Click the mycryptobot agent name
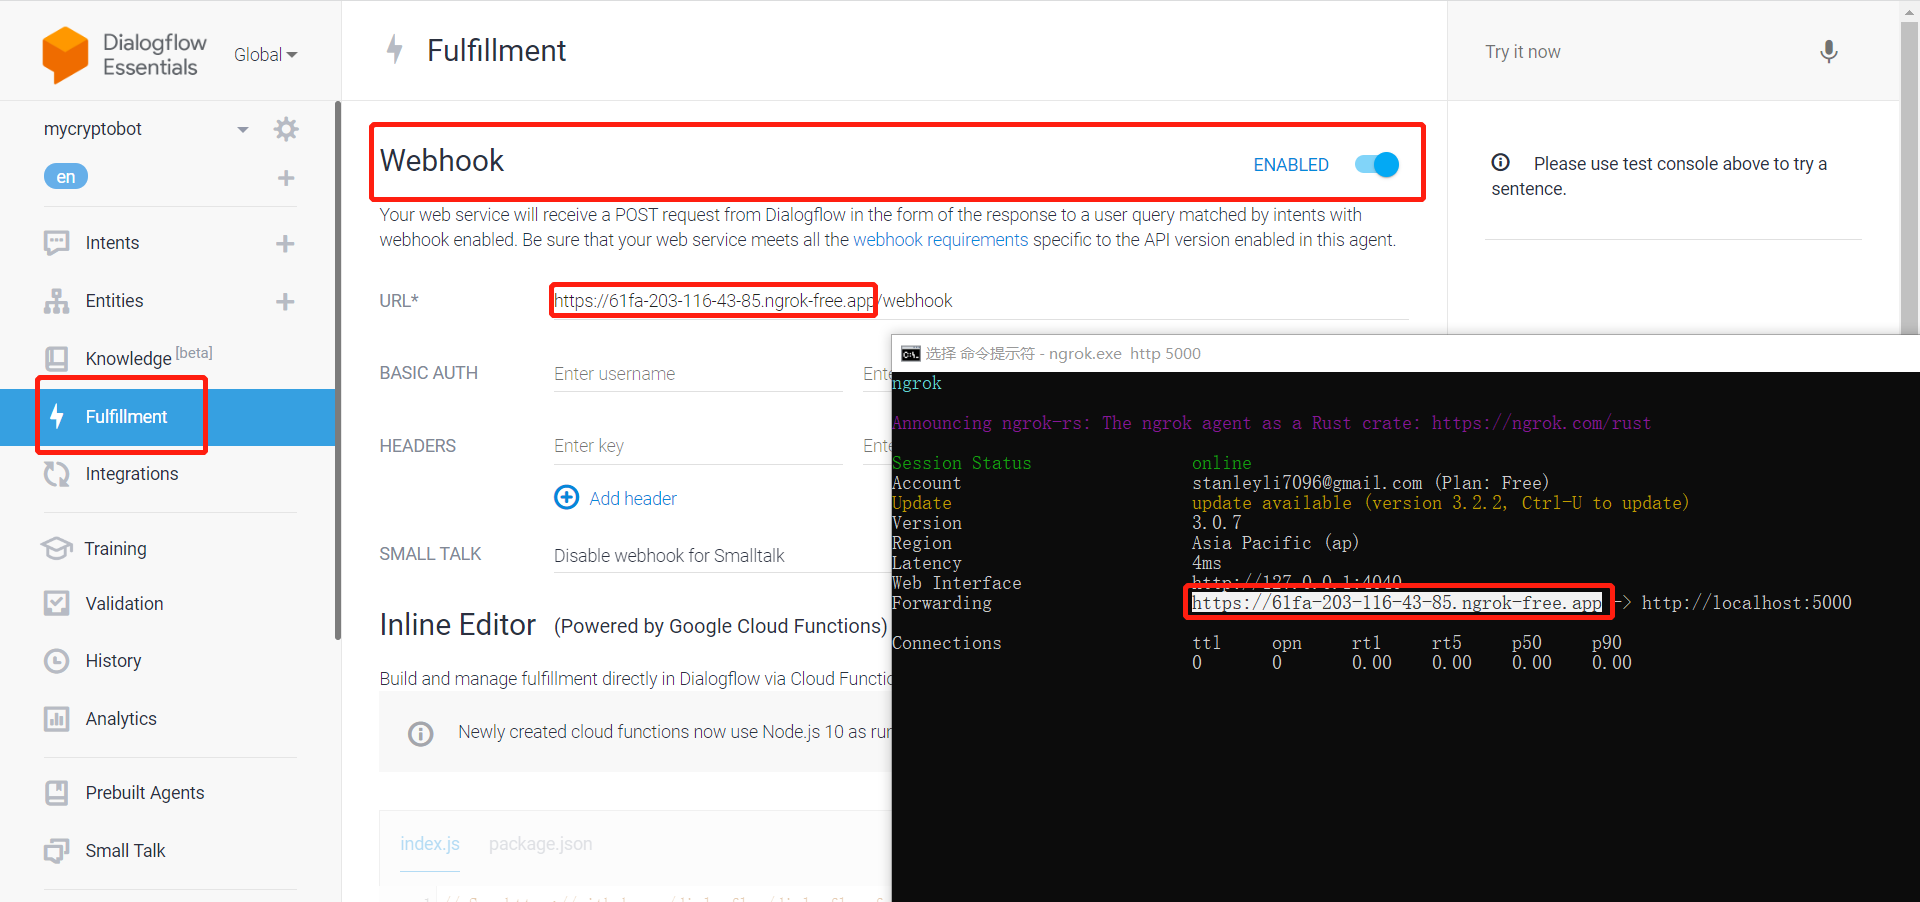The image size is (1920, 902). click(93, 129)
